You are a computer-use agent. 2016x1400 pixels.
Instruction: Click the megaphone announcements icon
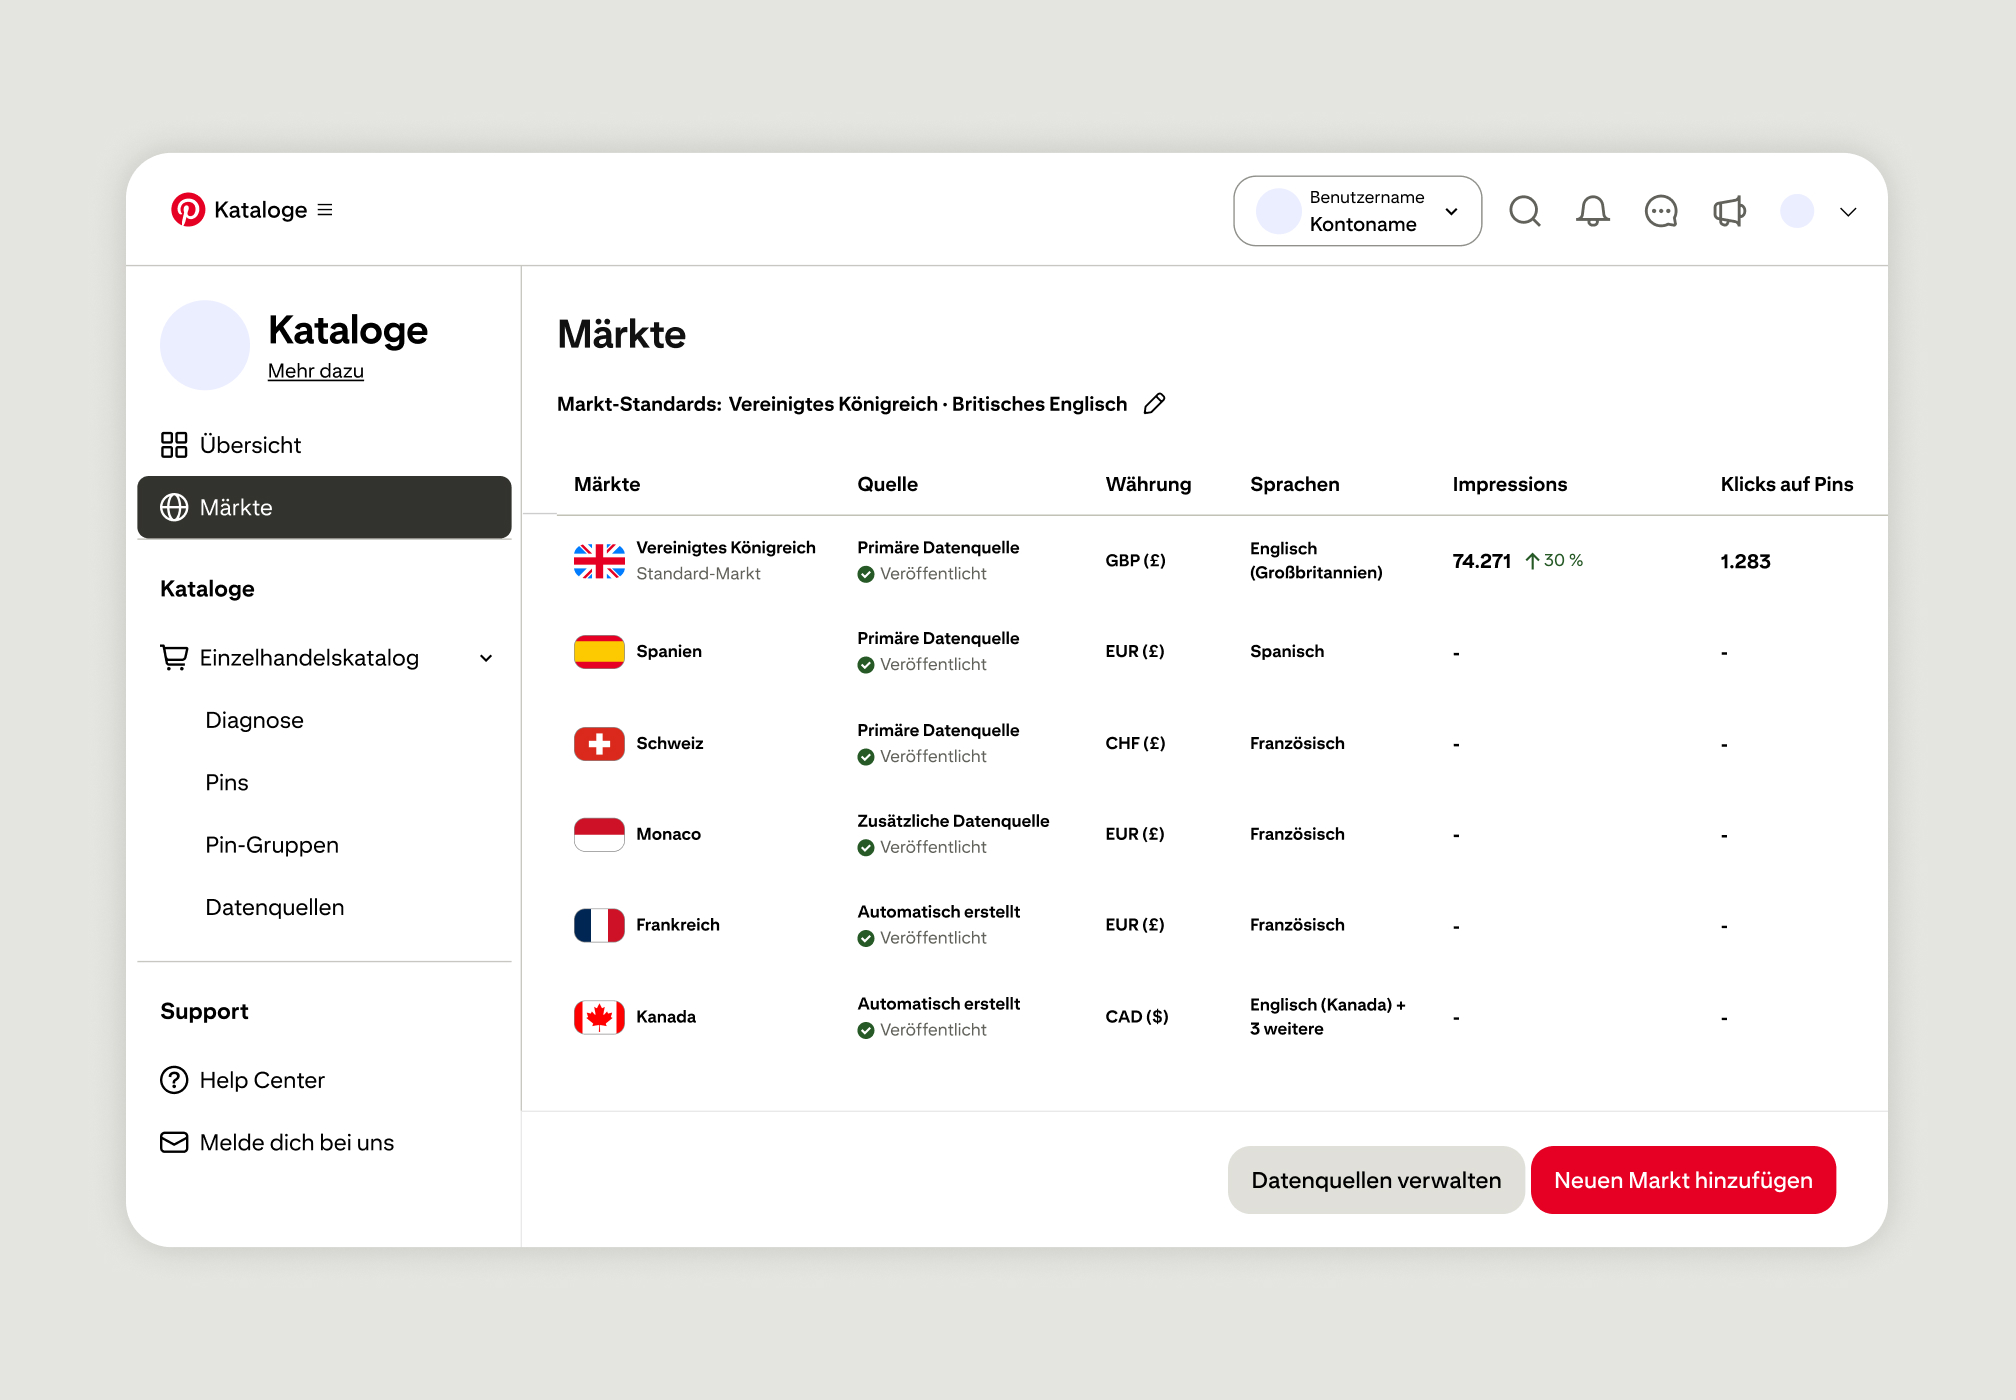click(x=1729, y=211)
